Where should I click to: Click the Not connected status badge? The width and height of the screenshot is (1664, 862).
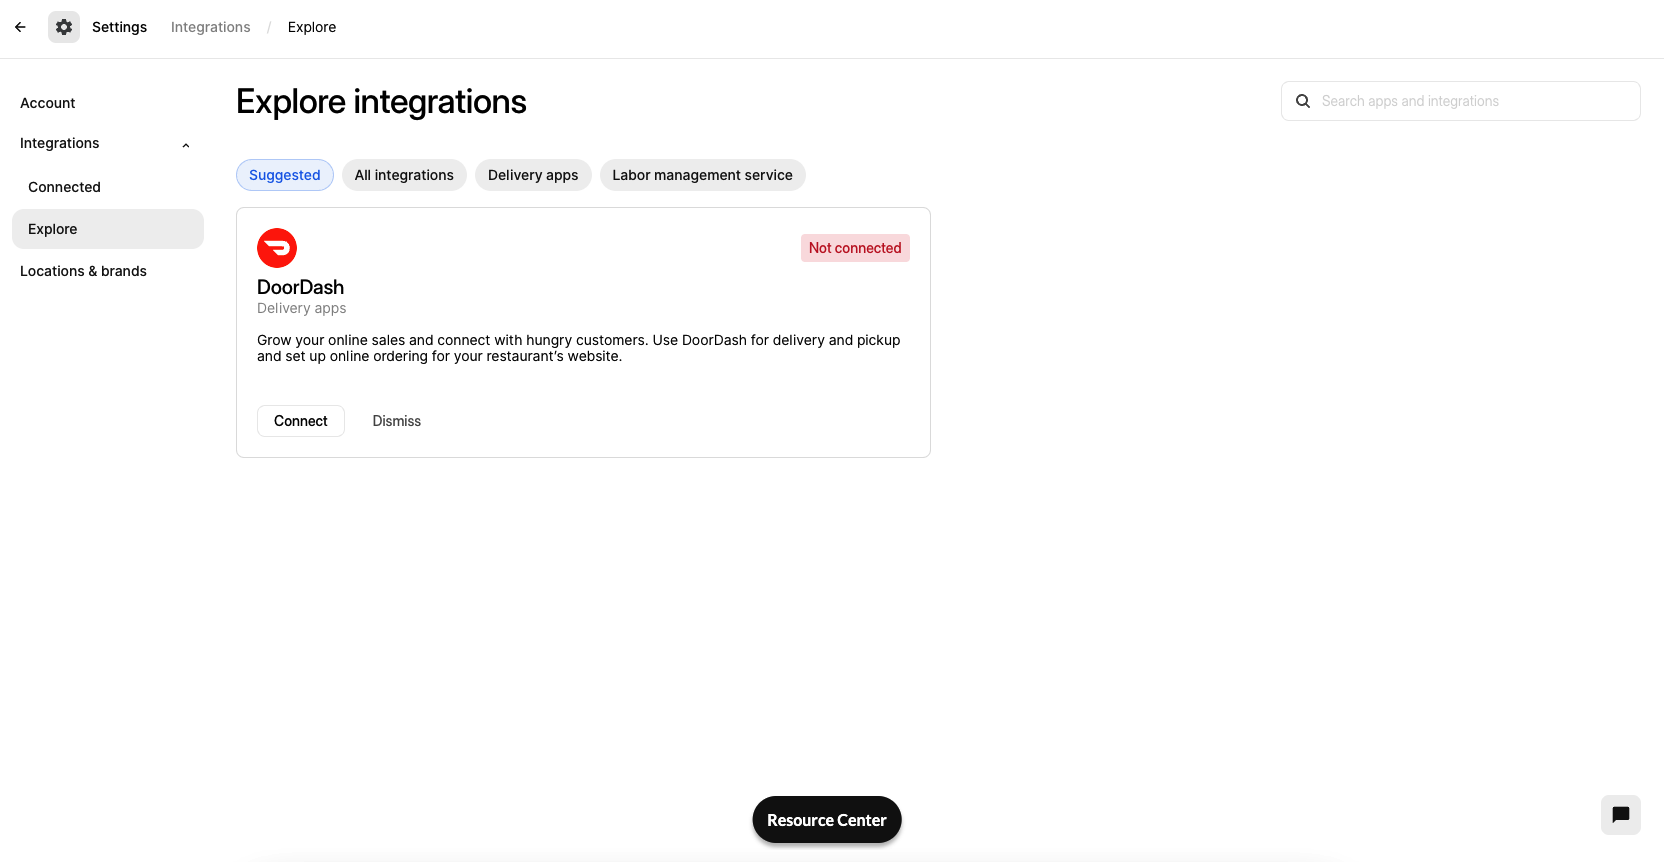click(855, 248)
